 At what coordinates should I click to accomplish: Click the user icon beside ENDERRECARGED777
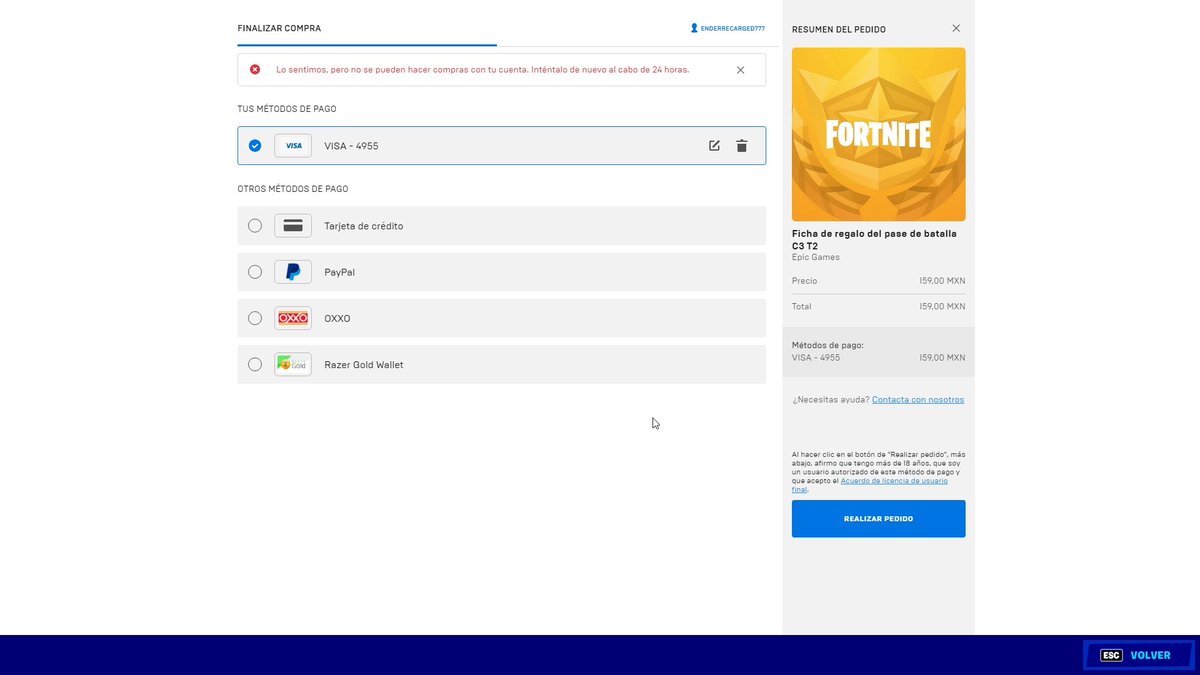694,28
